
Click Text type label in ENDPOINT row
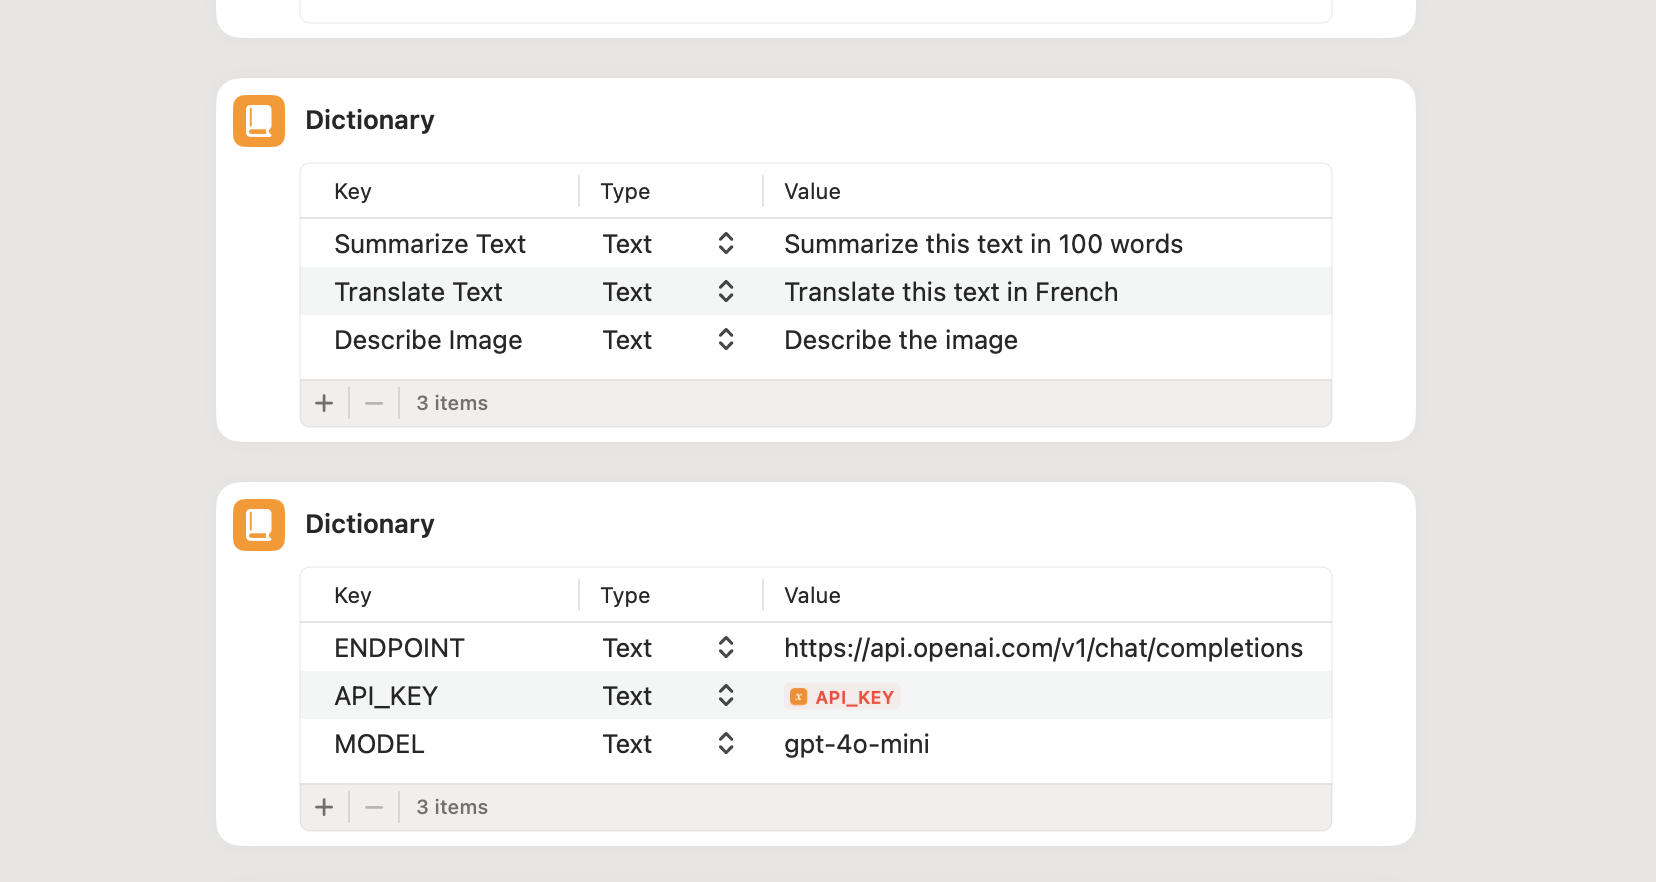point(627,648)
